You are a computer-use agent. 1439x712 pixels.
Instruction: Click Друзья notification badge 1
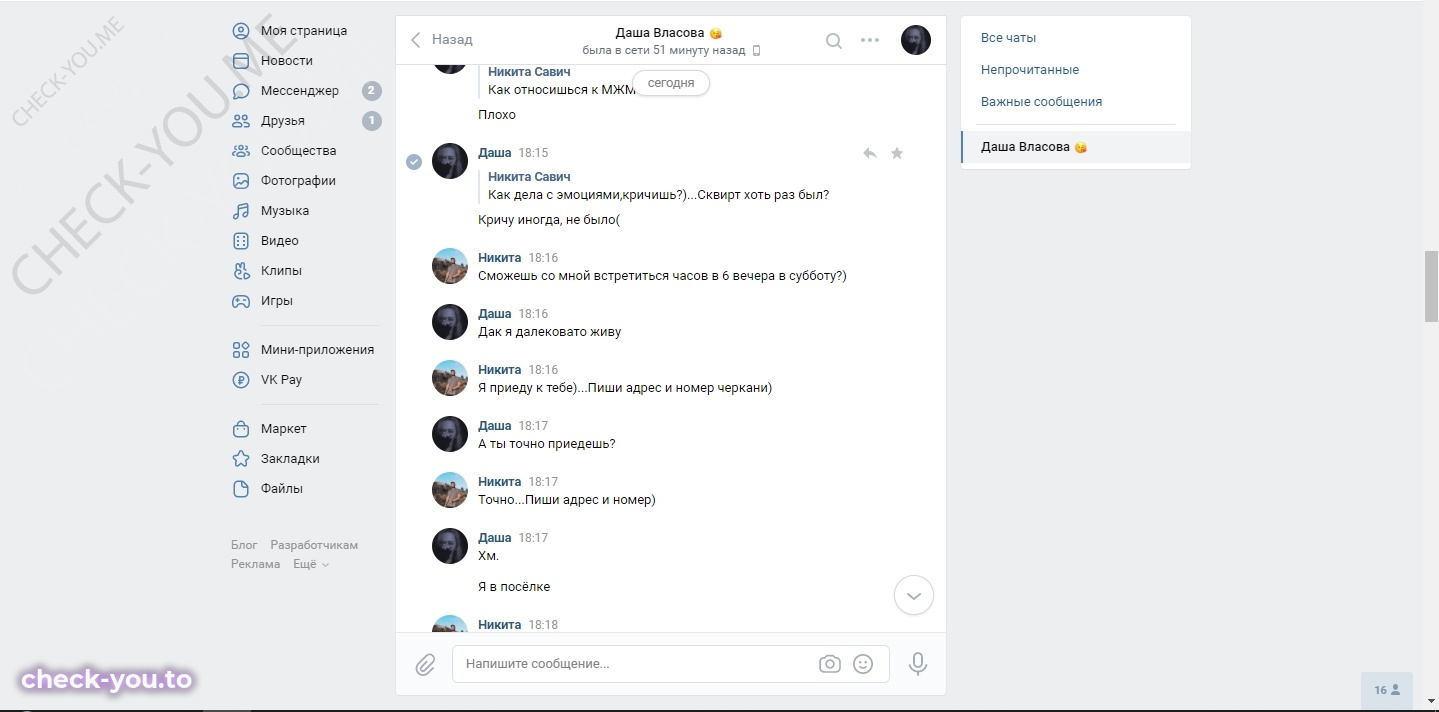coord(371,121)
